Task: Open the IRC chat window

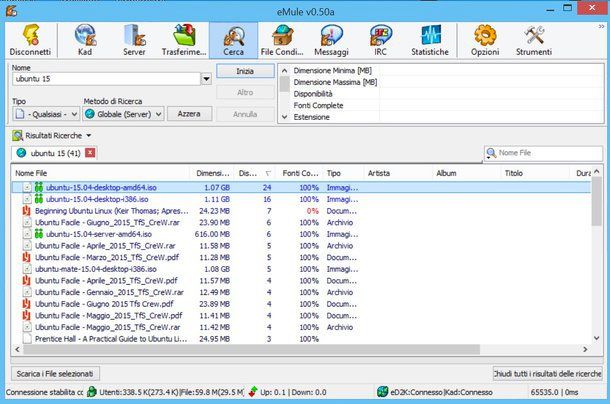Action: click(380, 40)
